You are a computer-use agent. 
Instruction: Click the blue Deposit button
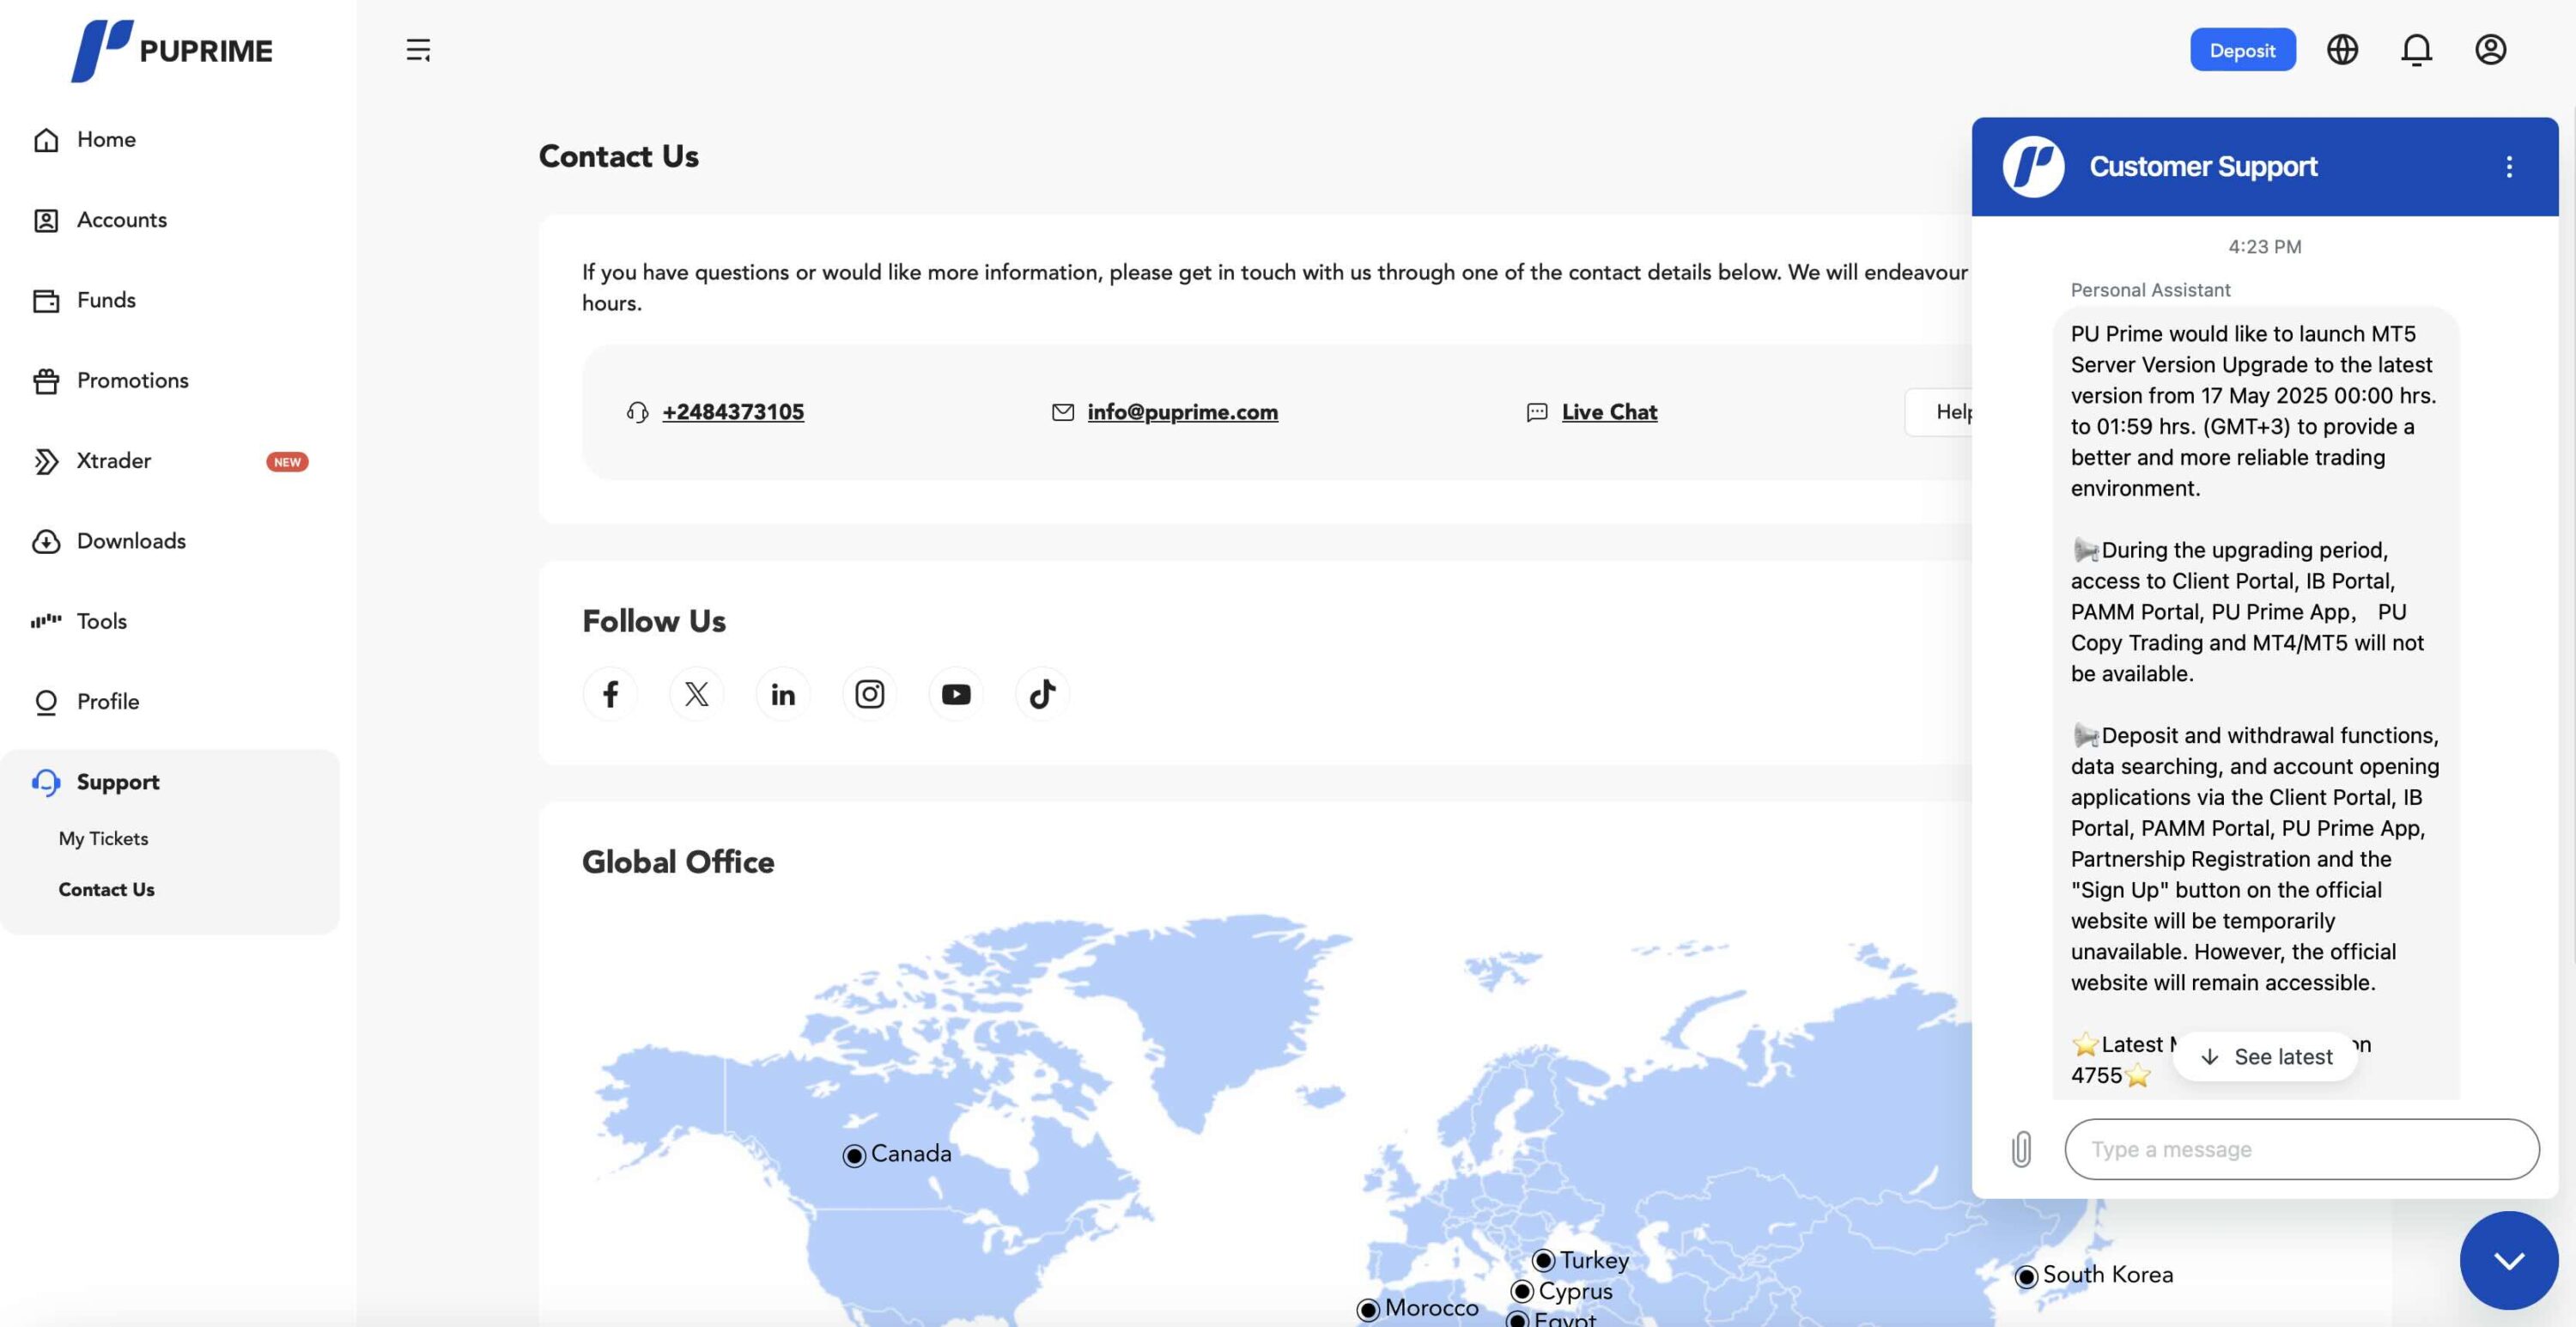pyautogui.click(x=2242, y=50)
